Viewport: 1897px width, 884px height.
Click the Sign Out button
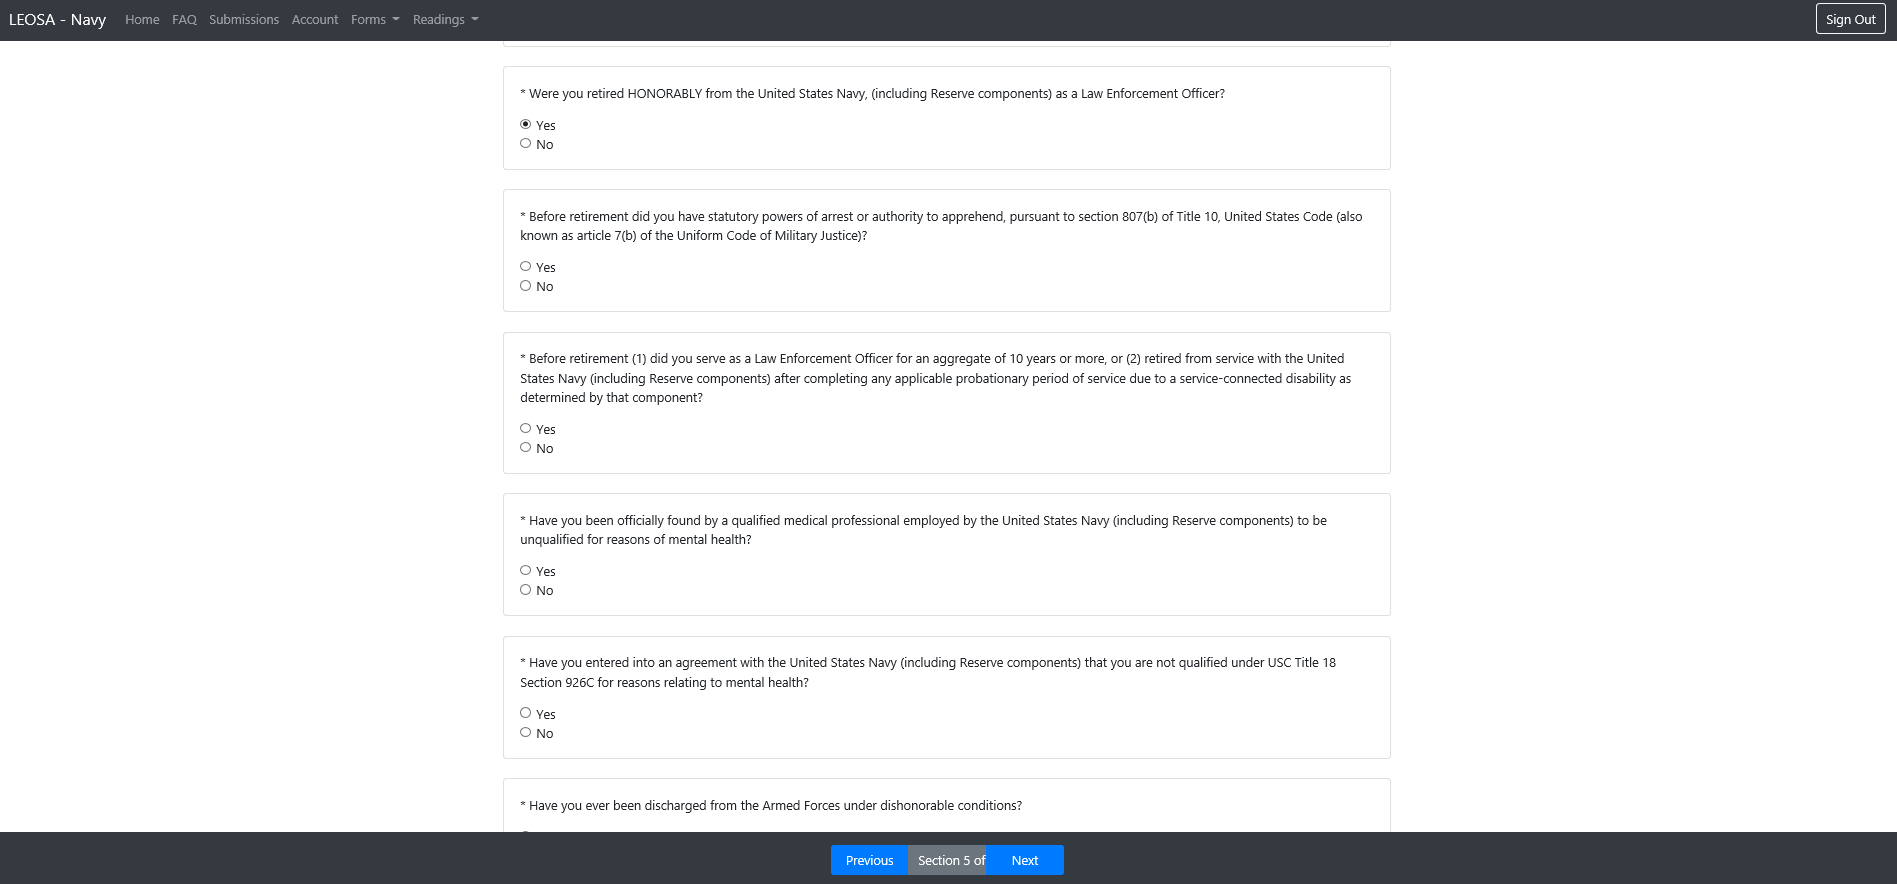point(1850,19)
